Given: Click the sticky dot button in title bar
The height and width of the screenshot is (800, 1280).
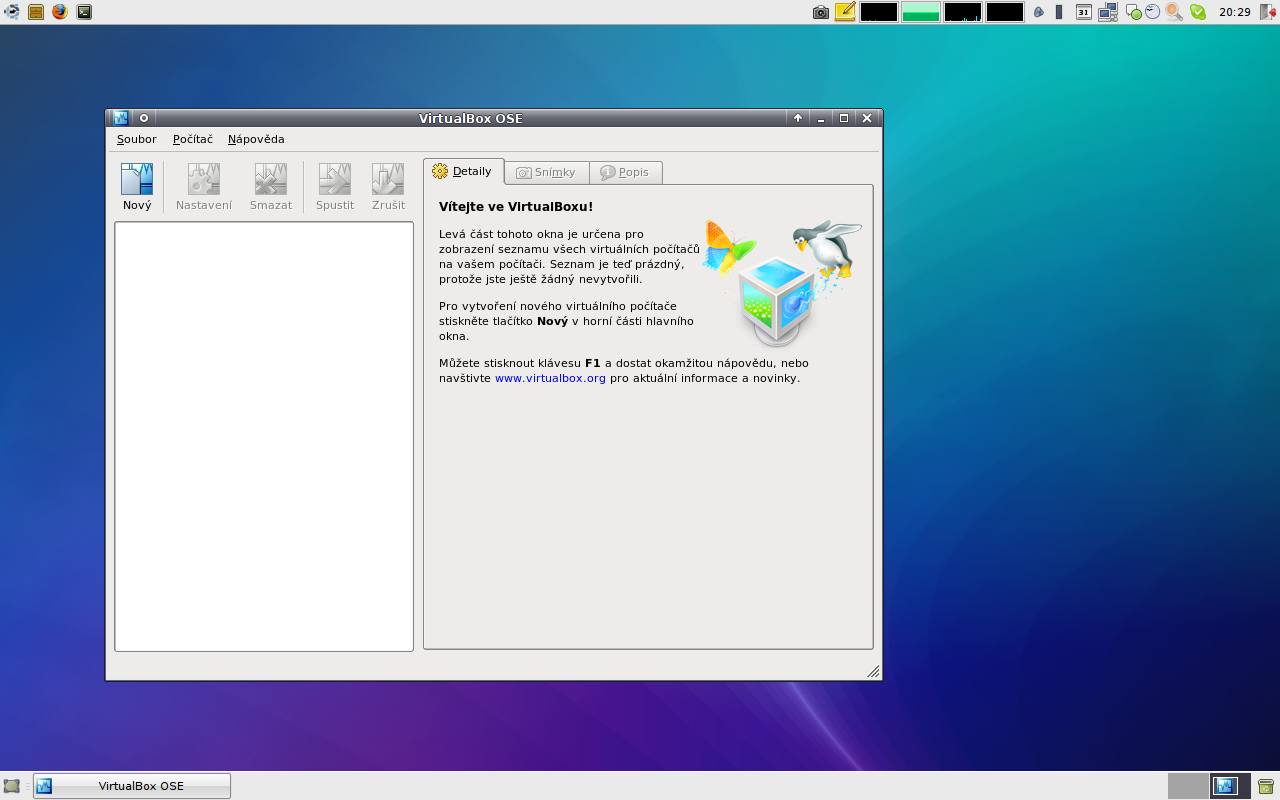Looking at the screenshot, I should pyautogui.click(x=144, y=118).
